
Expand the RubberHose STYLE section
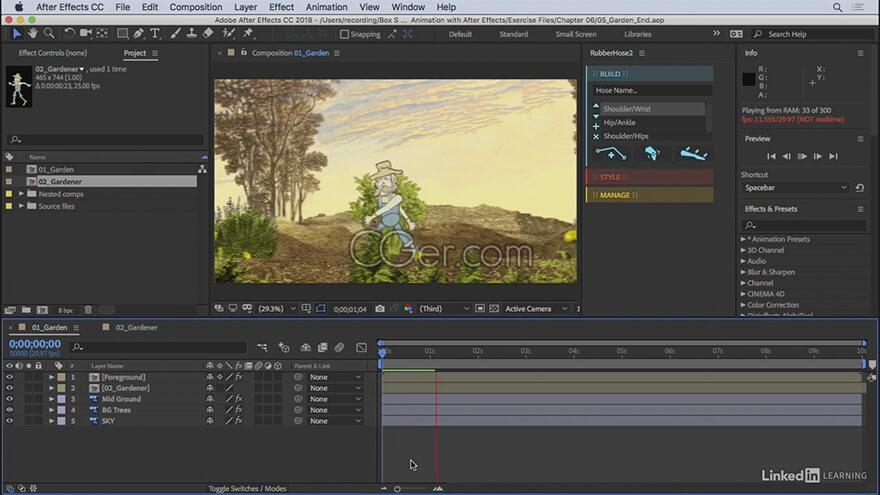pyautogui.click(x=650, y=177)
